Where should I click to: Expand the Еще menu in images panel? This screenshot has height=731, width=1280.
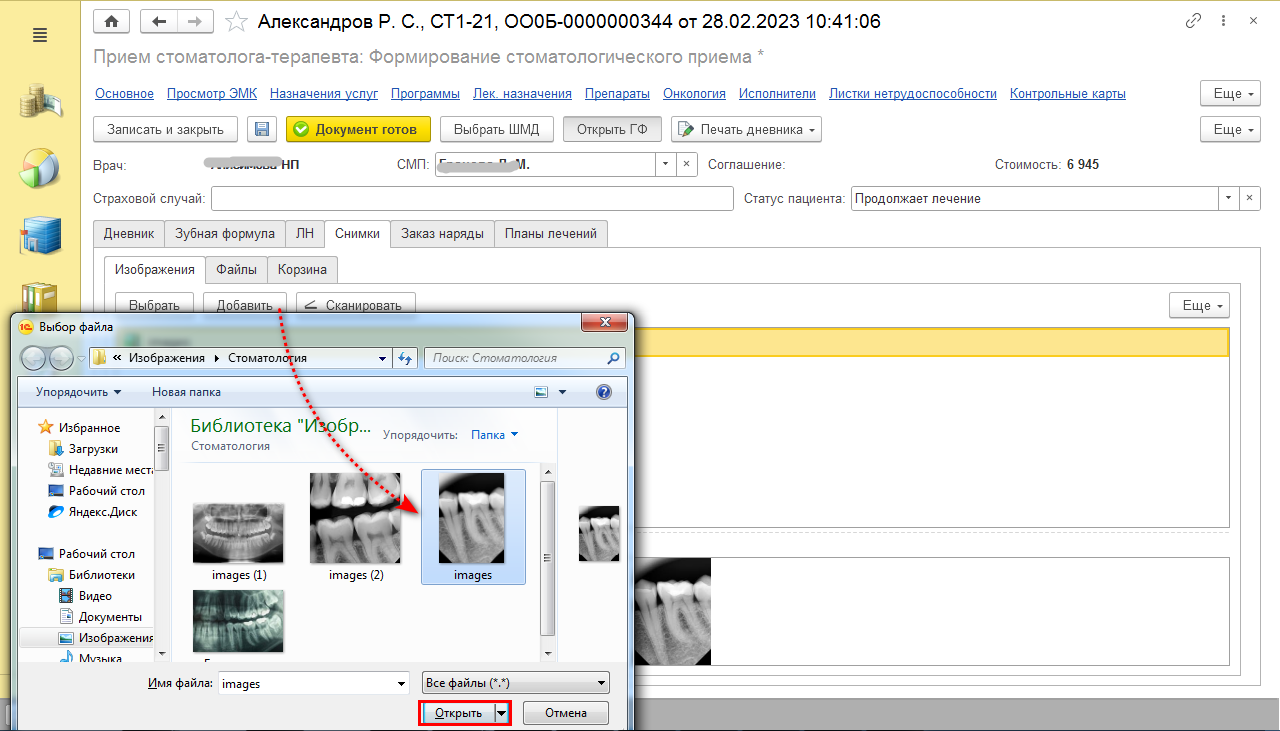(1199, 306)
